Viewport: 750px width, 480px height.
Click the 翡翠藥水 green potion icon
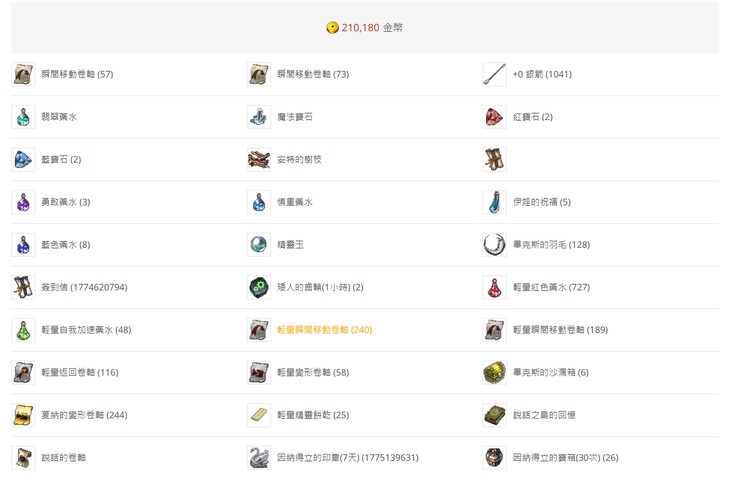click(23, 117)
